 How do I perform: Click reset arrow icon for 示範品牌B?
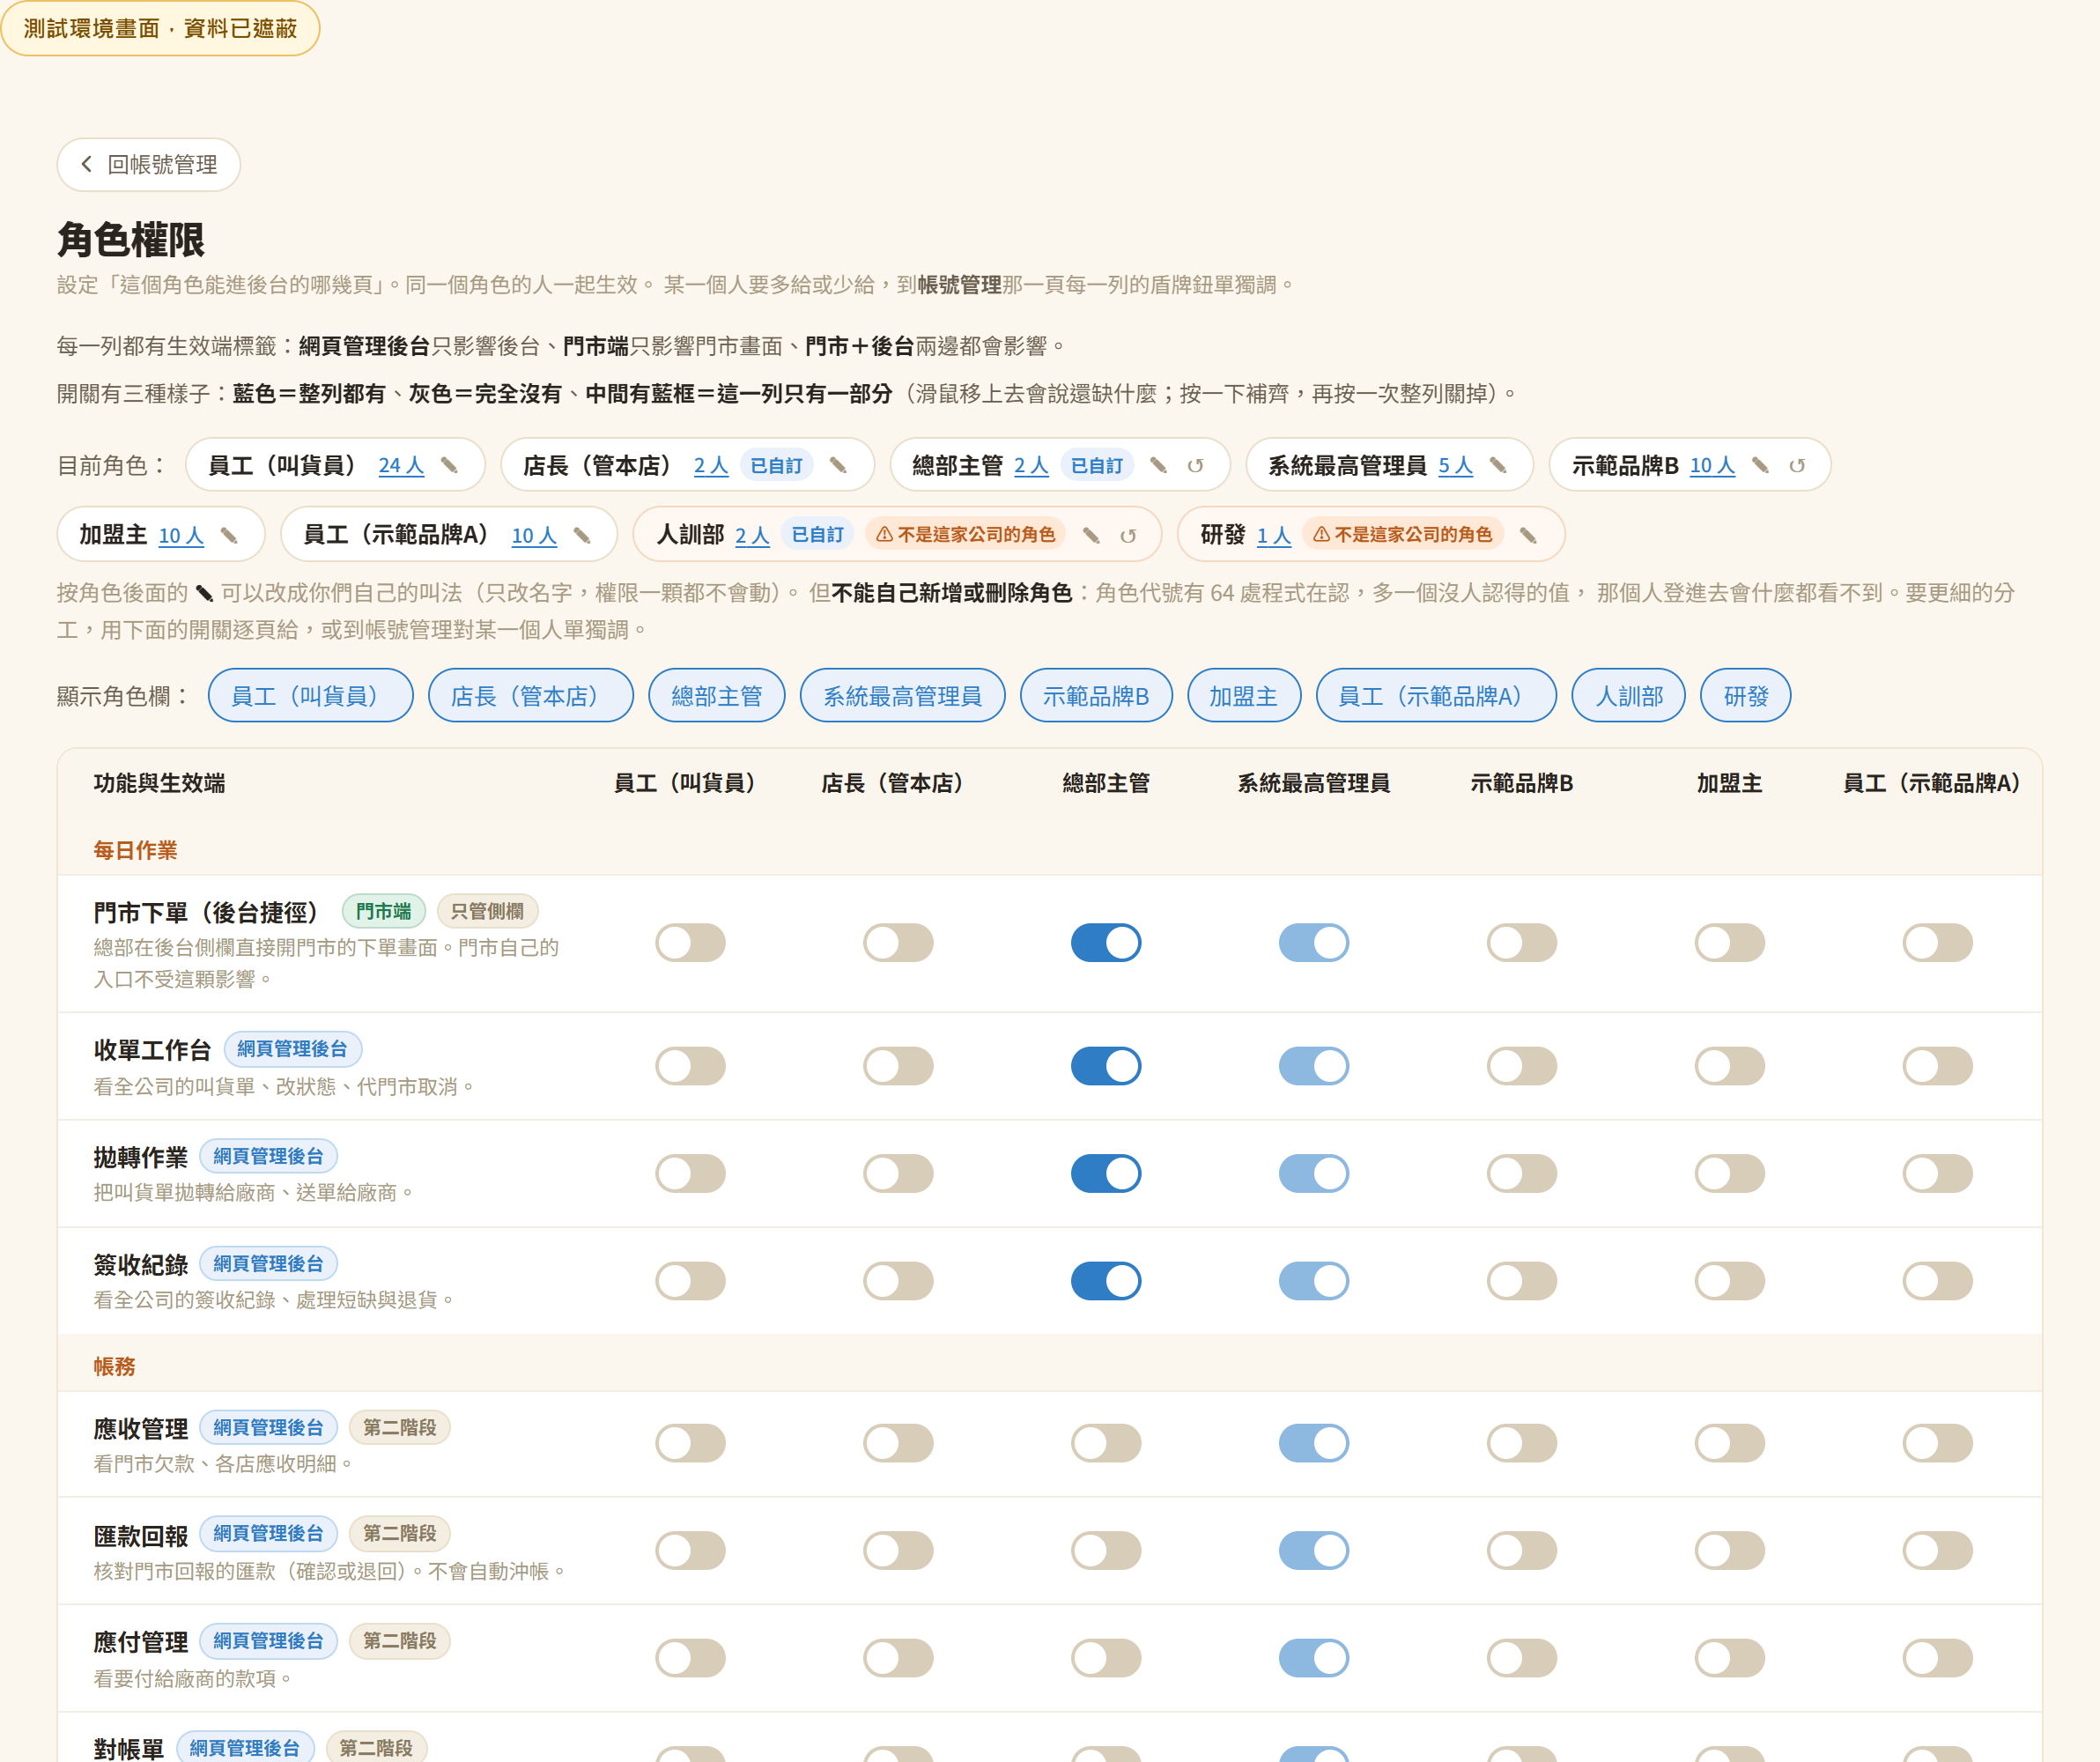click(x=1797, y=466)
